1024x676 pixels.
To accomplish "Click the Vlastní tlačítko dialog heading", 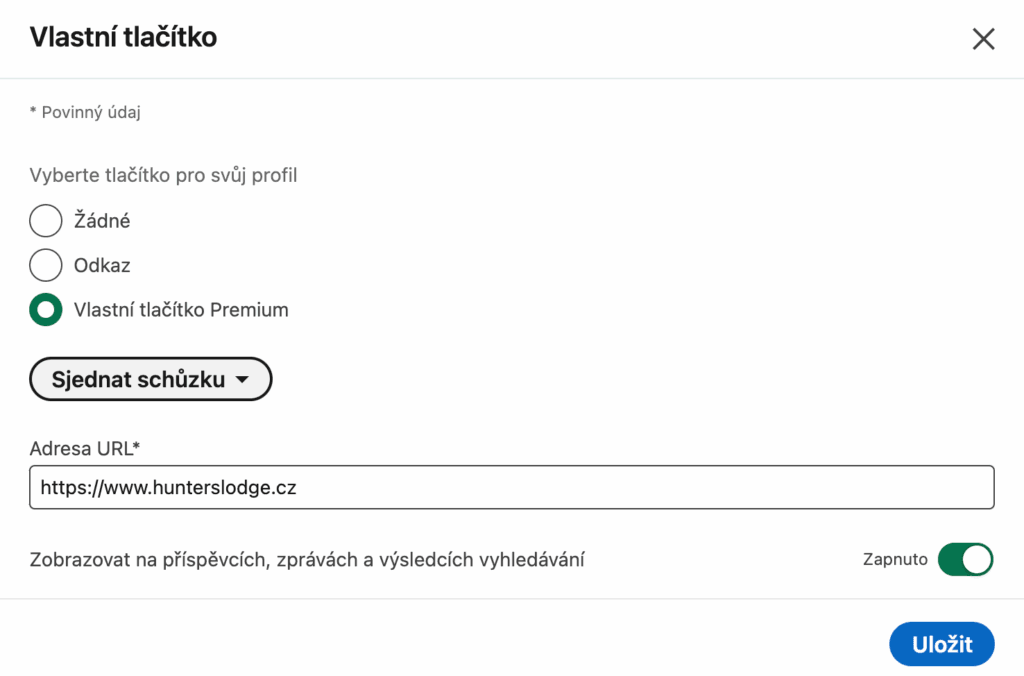I will (x=123, y=37).
